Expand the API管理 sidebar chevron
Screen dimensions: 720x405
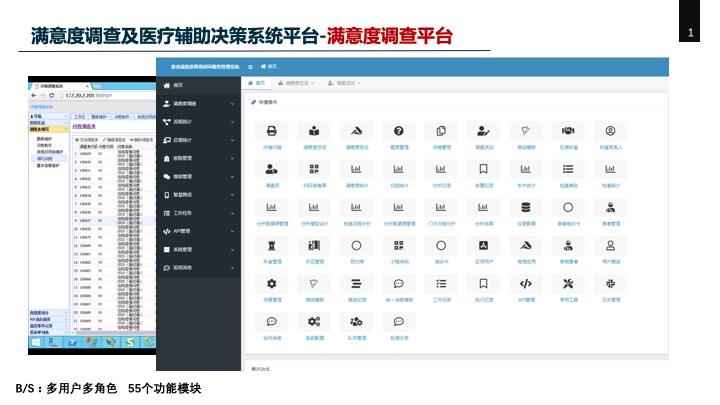coord(232,231)
